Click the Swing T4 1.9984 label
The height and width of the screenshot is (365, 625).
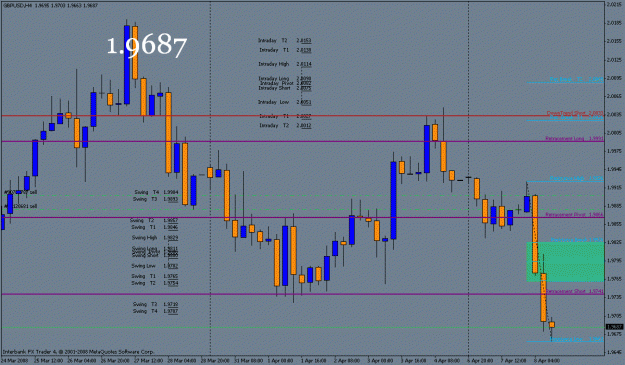pyautogui.click(x=156, y=192)
